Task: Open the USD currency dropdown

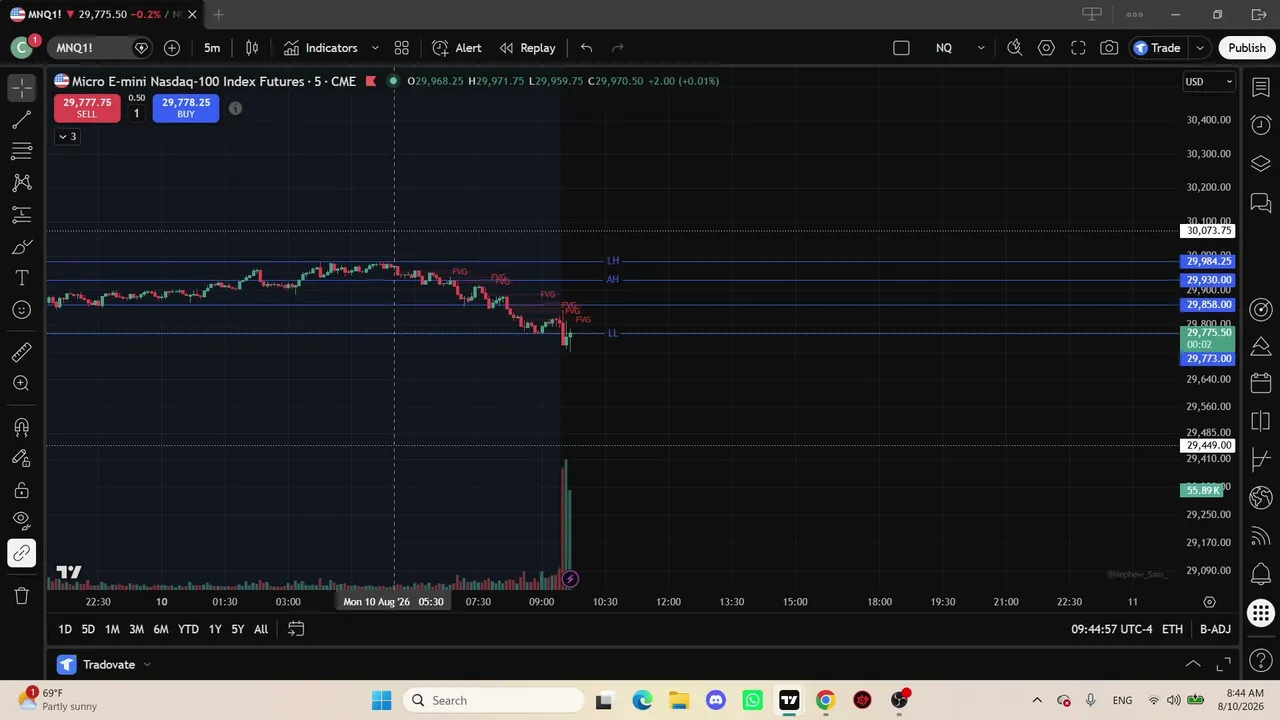Action: [1209, 82]
